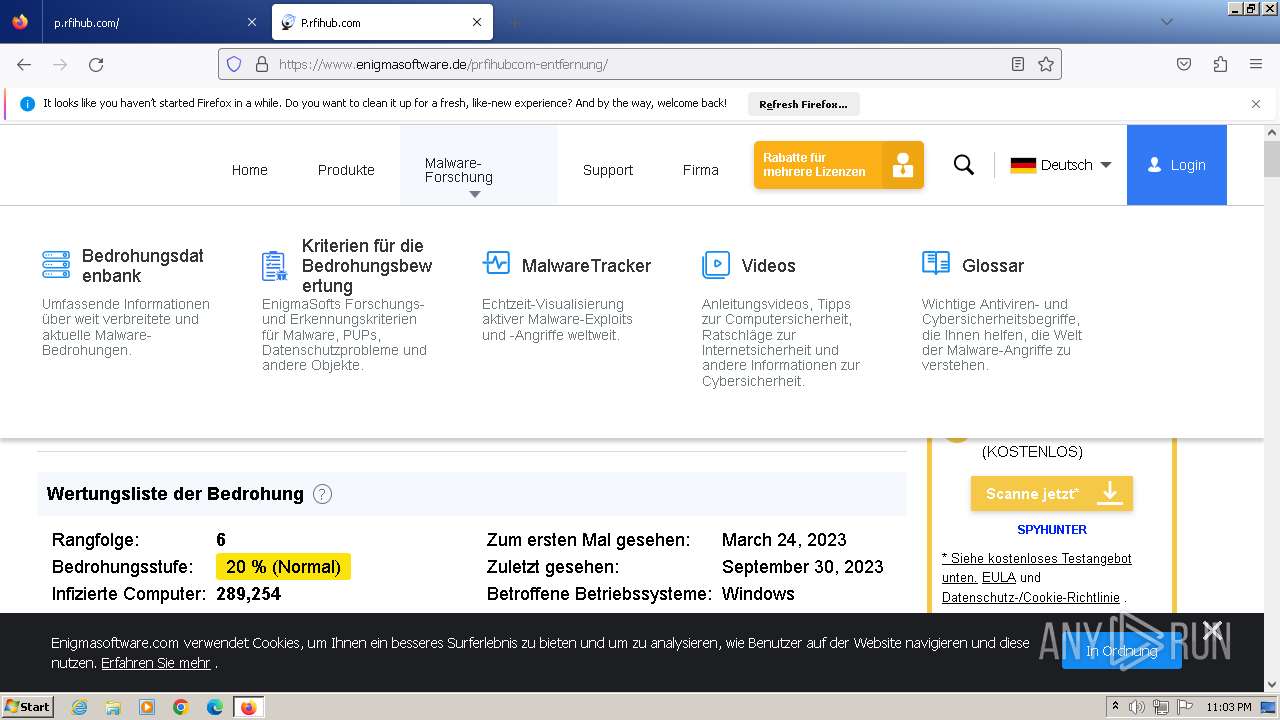Viewport: 1280px width, 720px height.
Task: Launch Internet Explorer from taskbar
Action: point(79,707)
